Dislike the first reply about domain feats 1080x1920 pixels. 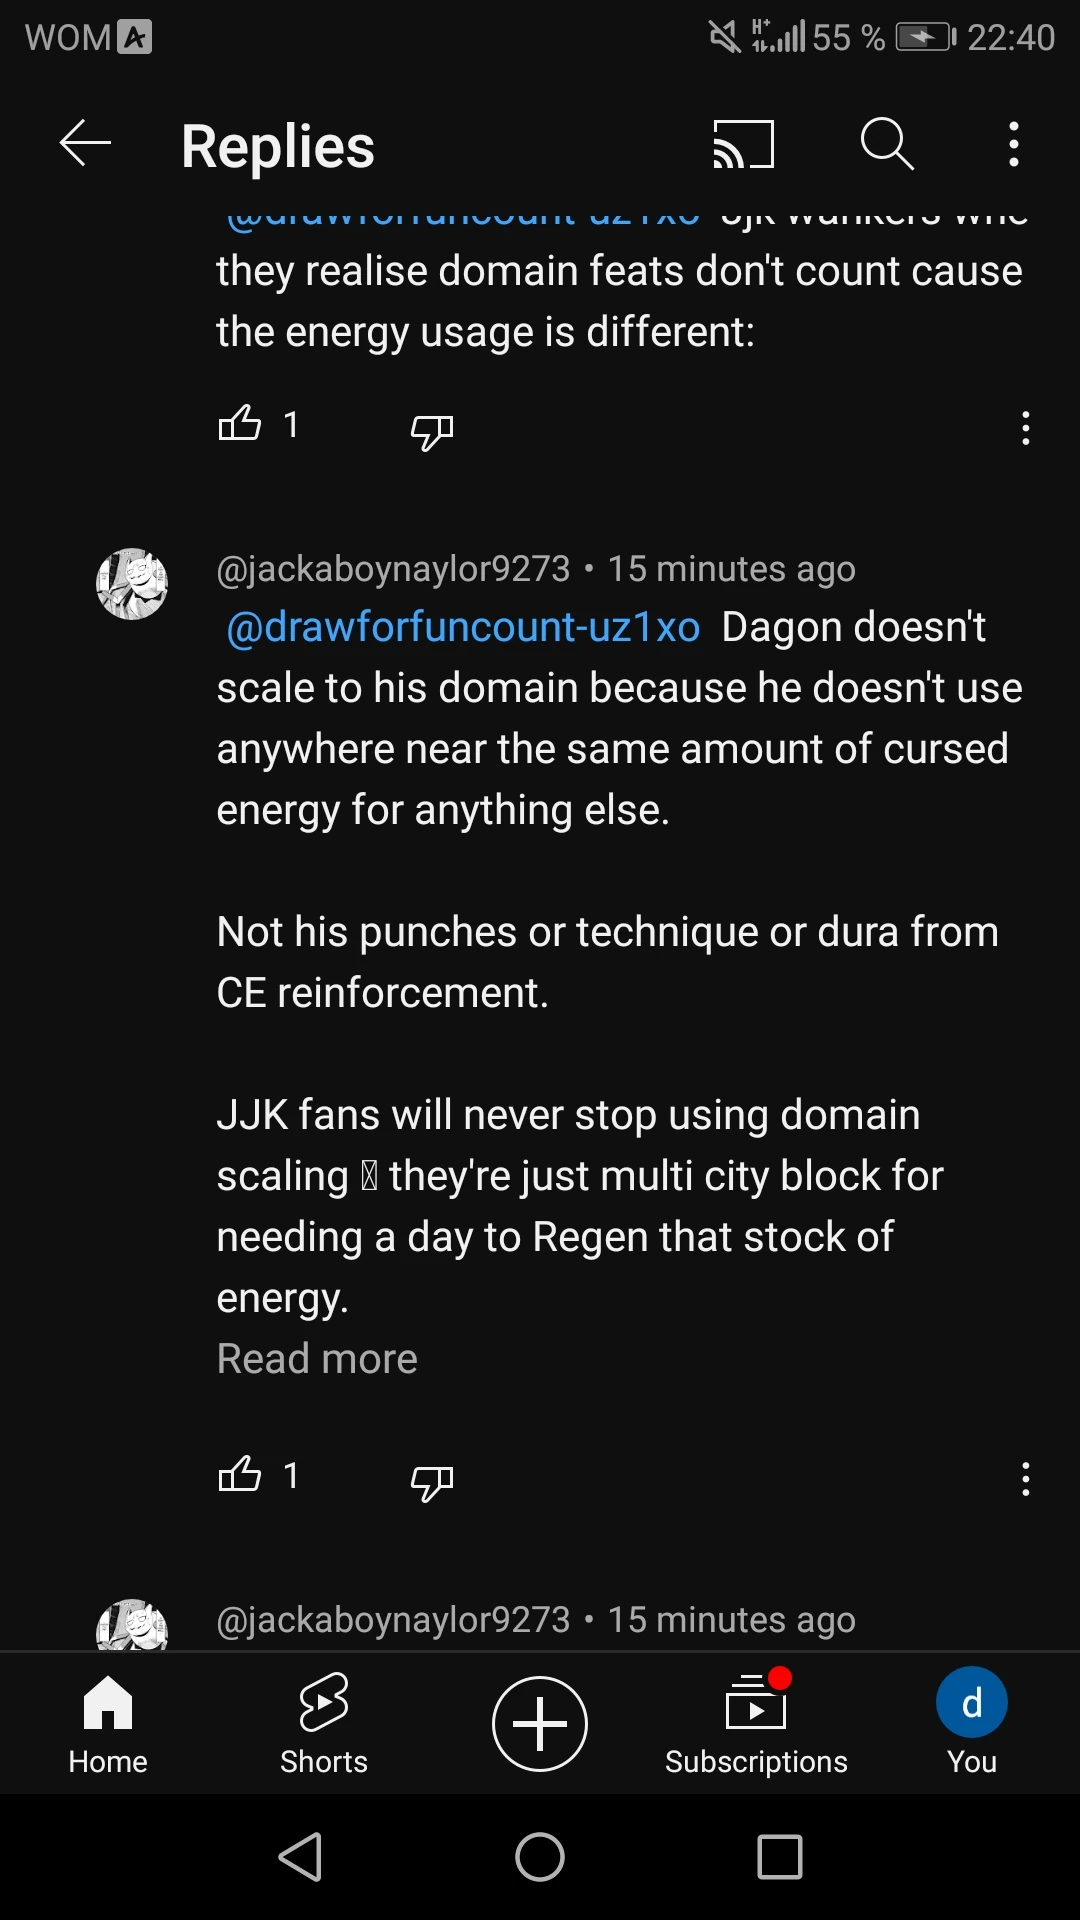pos(432,431)
